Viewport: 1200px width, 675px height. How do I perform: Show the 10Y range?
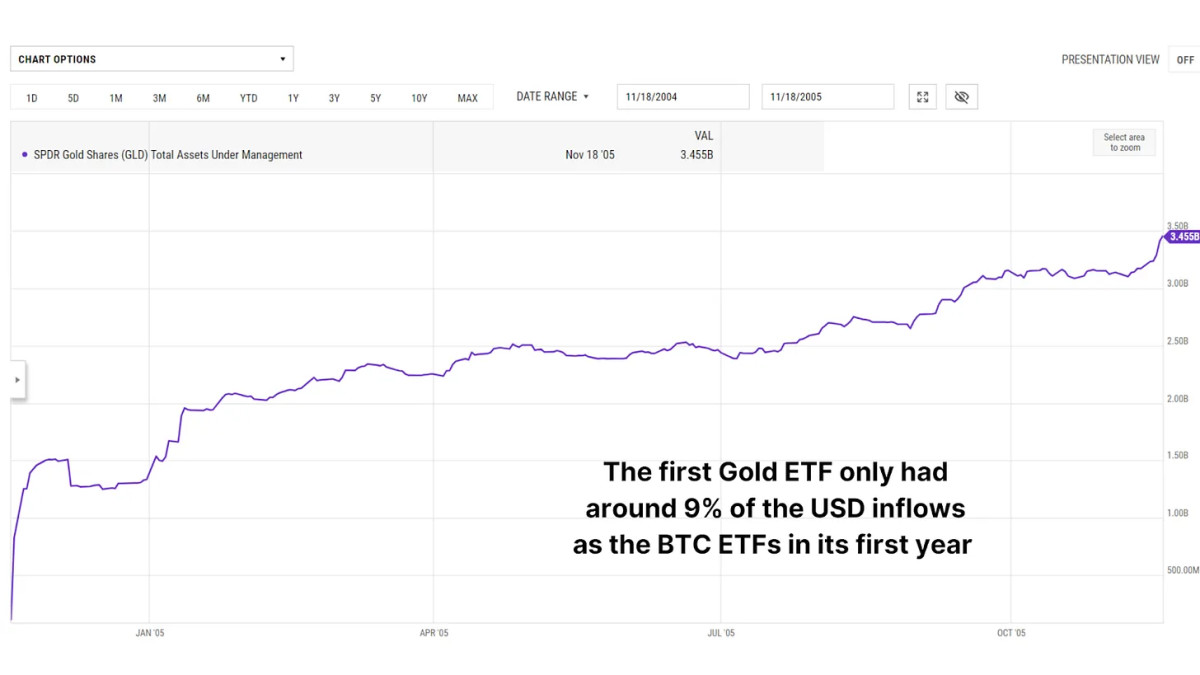tap(419, 98)
